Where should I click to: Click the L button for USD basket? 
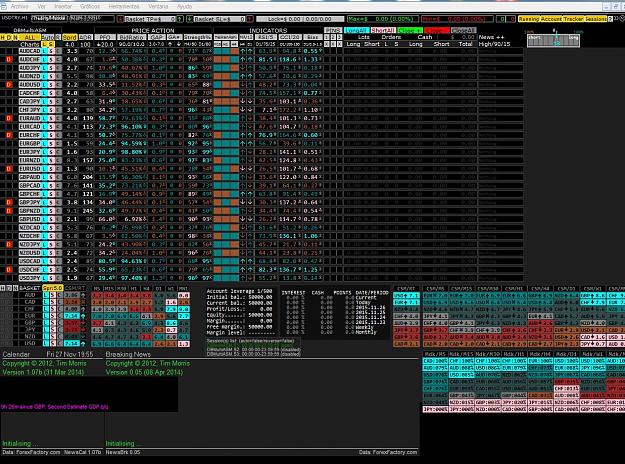click(45, 343)
